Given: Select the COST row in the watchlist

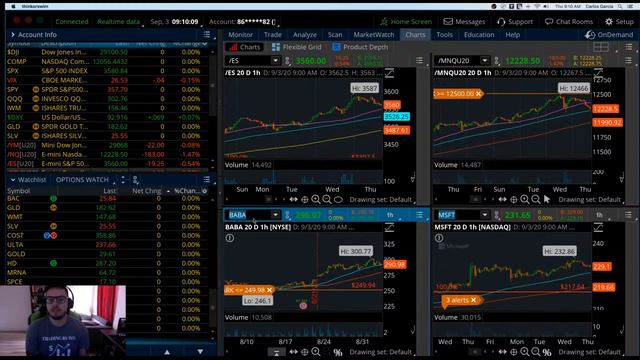Looking at the screenshot, I should click(107, 236).
